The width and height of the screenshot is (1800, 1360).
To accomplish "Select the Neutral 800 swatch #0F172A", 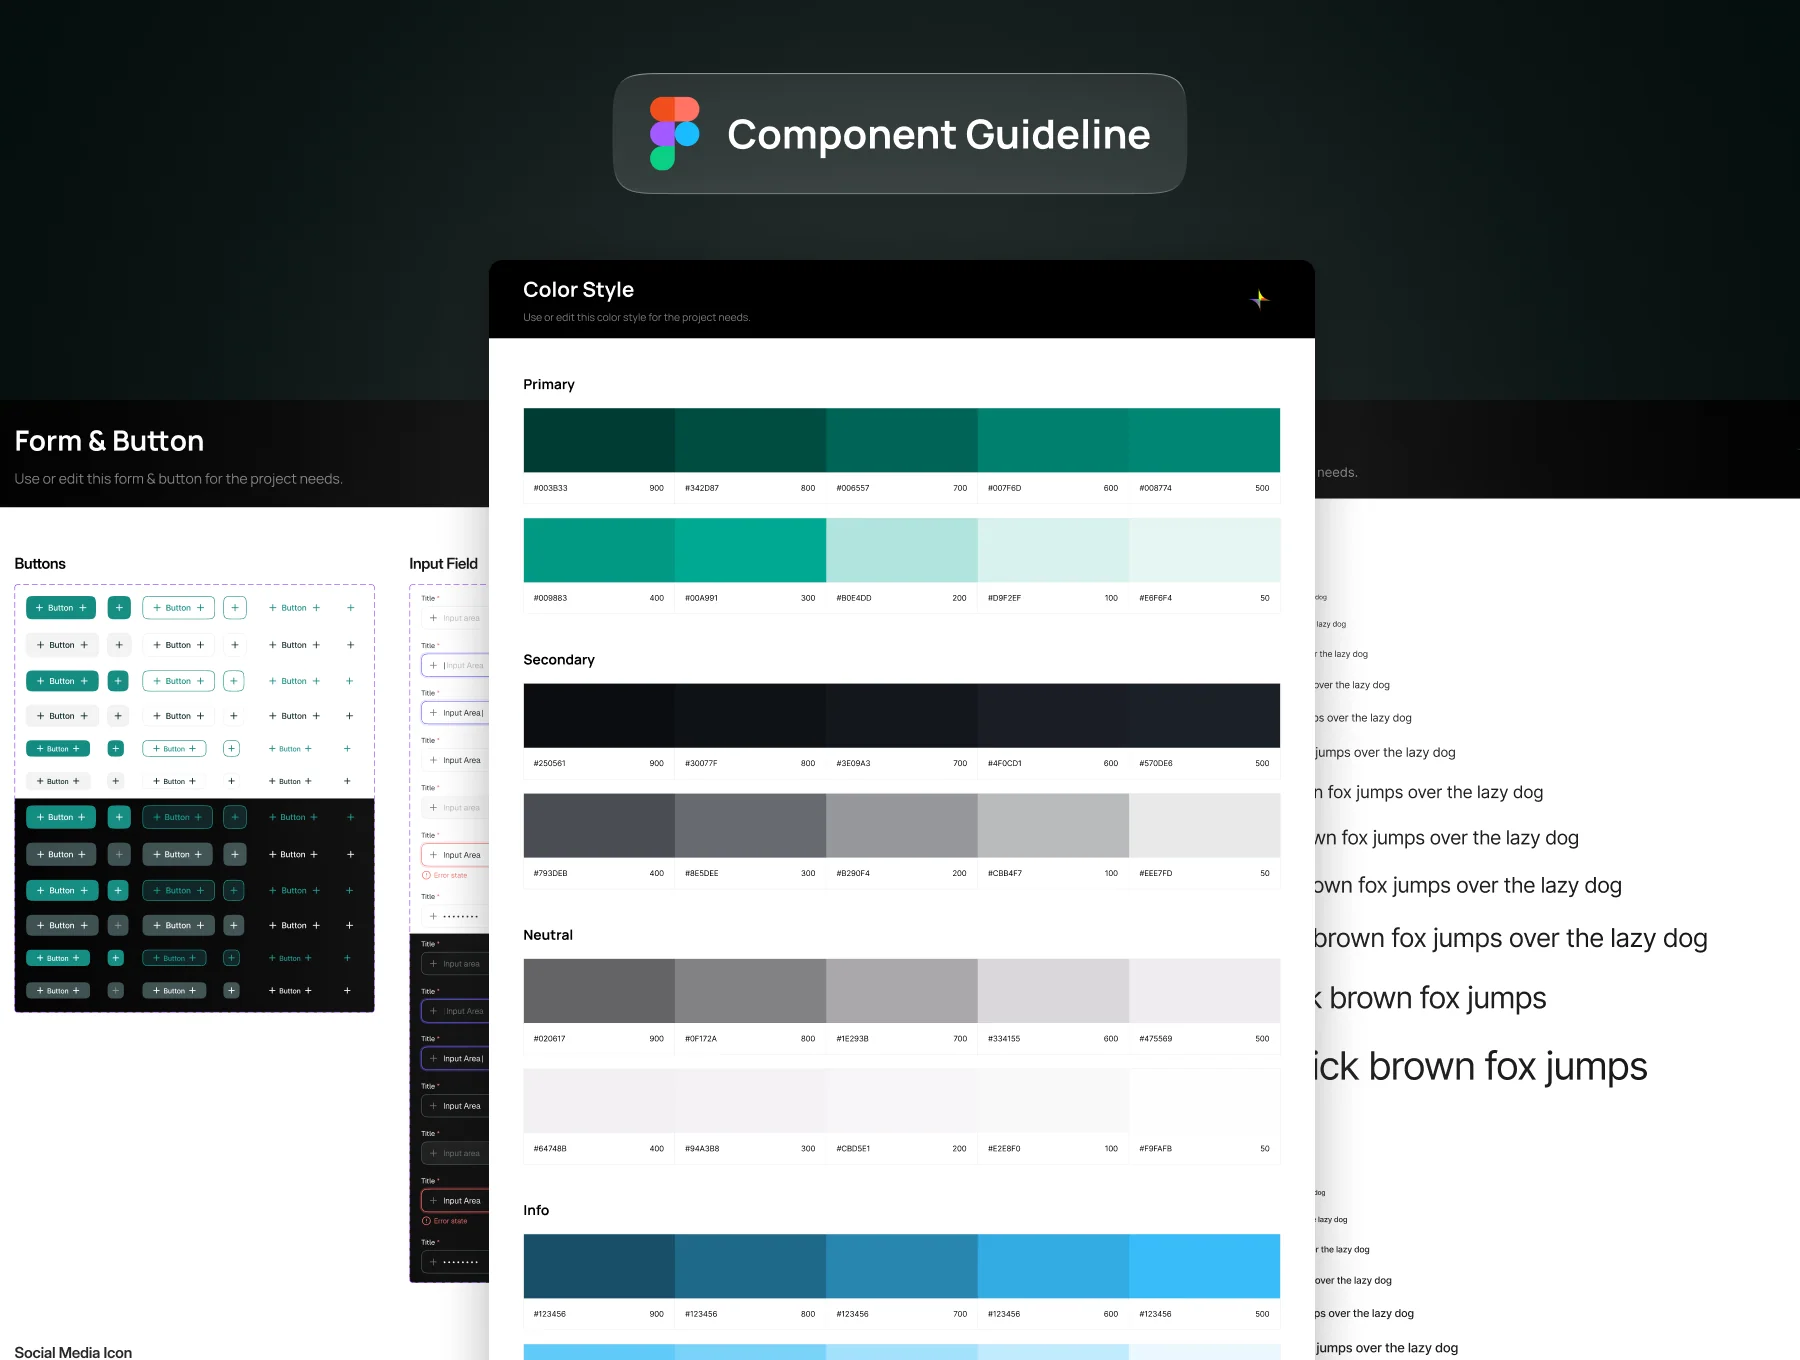I will coord(750,991).
